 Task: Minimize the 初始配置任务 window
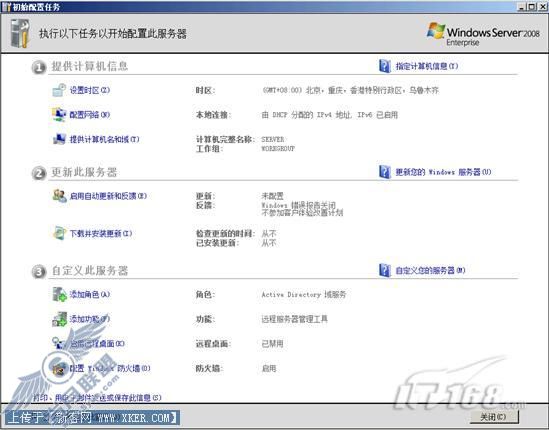point(522,7)
